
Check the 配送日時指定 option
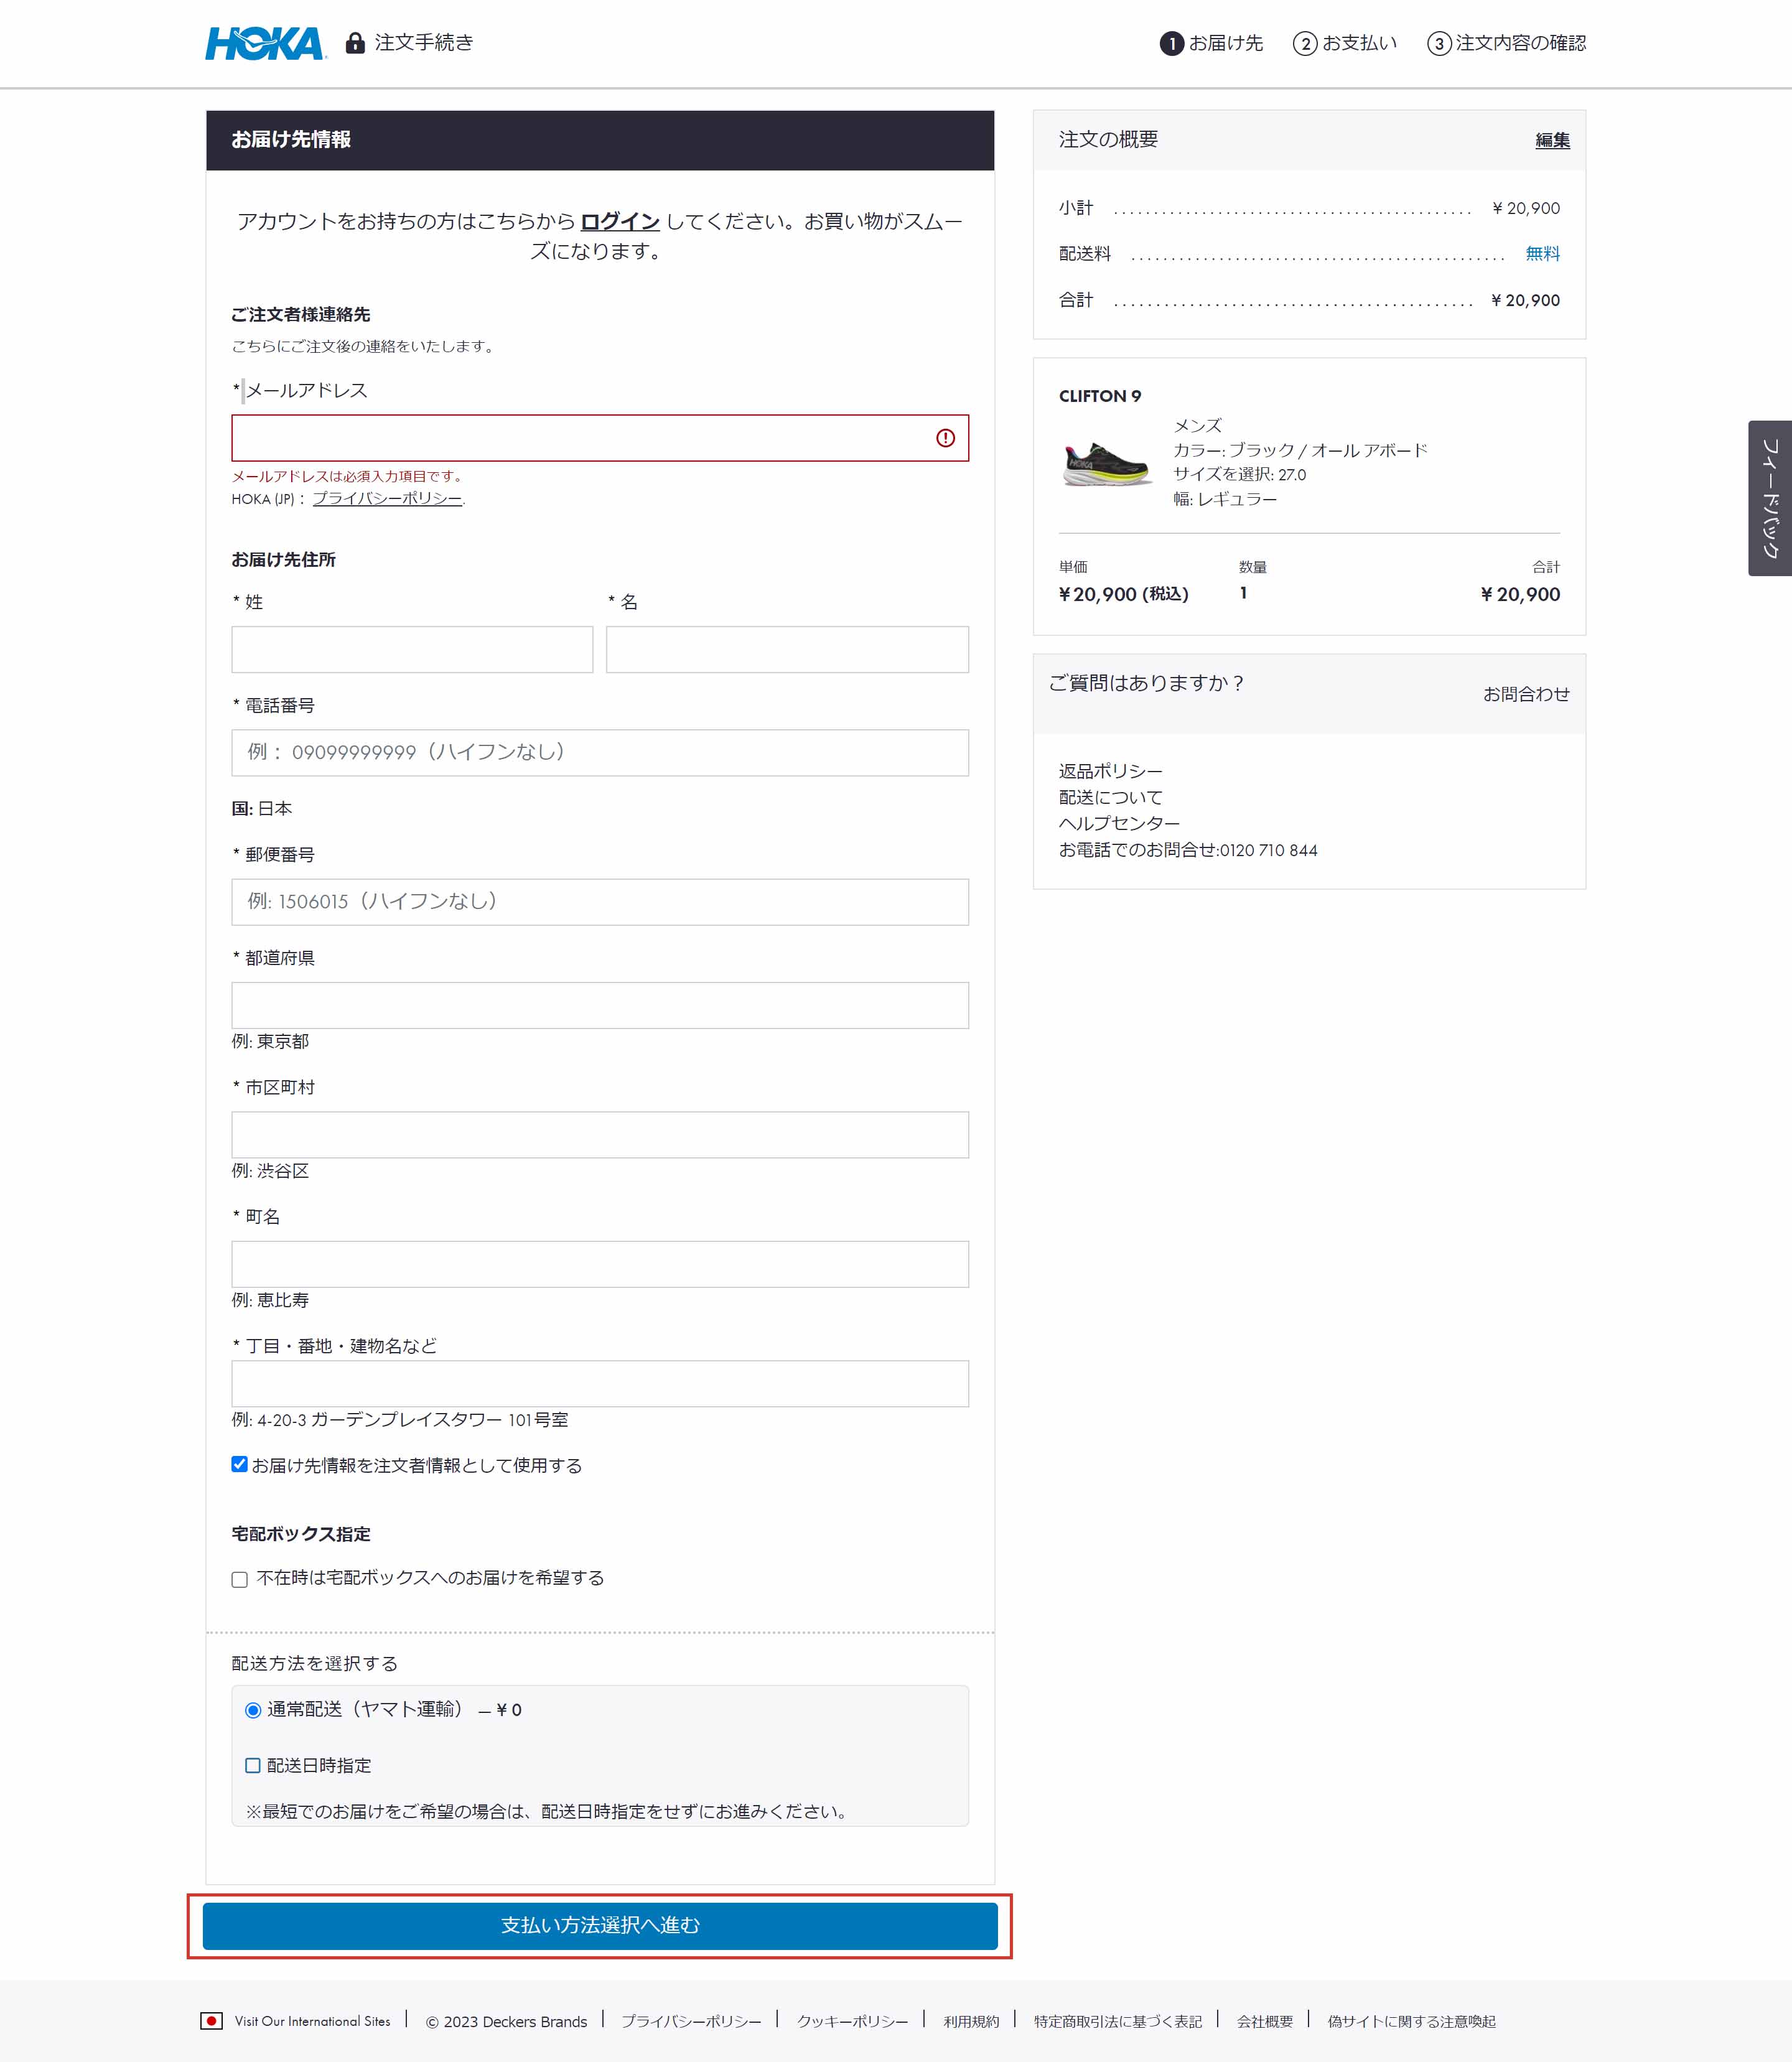[x=253, y=1766]
